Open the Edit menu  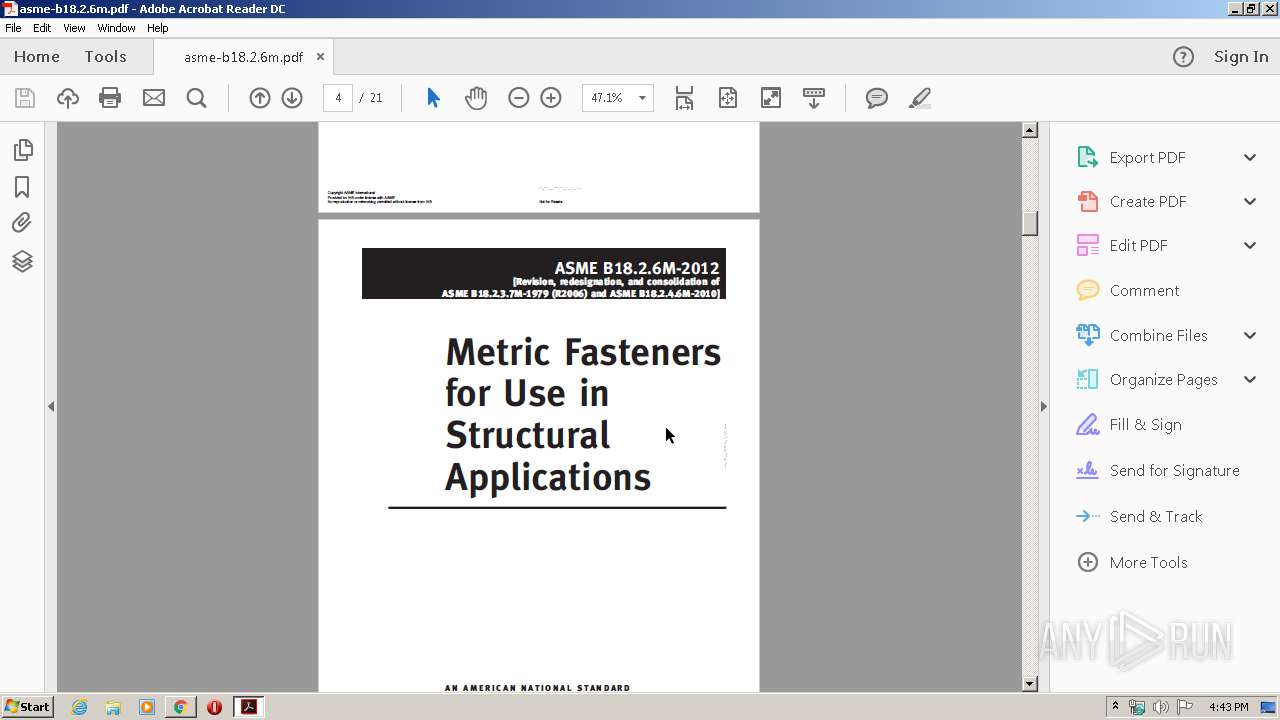[x=42, y=28]
